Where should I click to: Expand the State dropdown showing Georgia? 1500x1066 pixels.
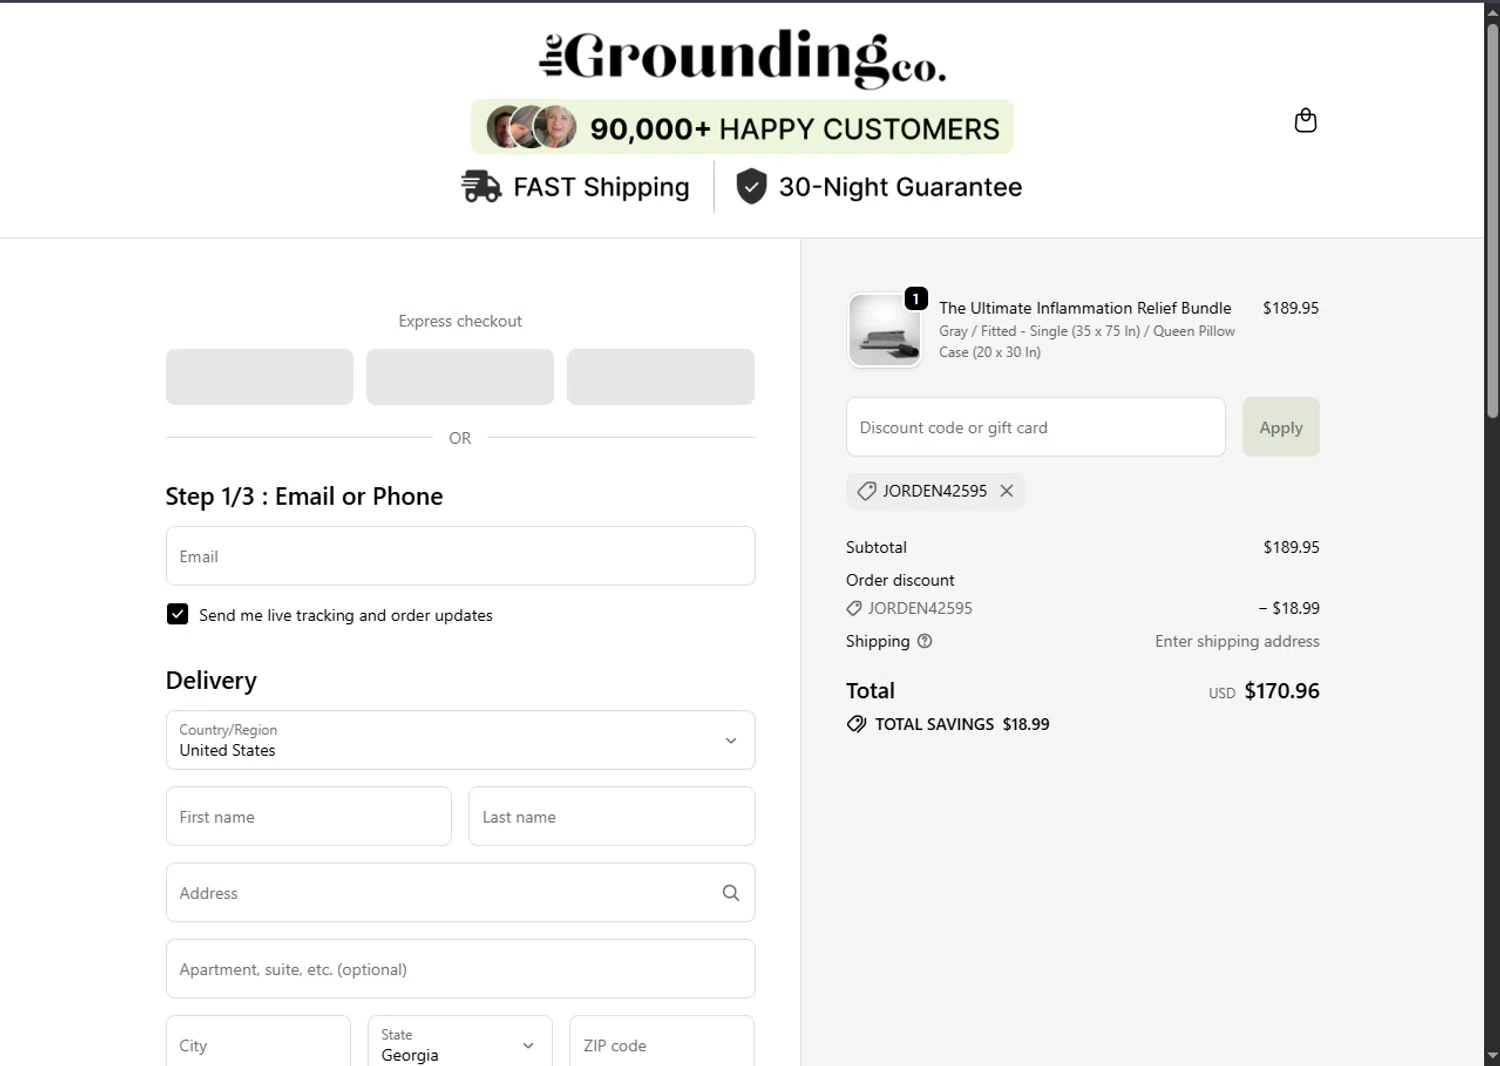(459, 1045)
